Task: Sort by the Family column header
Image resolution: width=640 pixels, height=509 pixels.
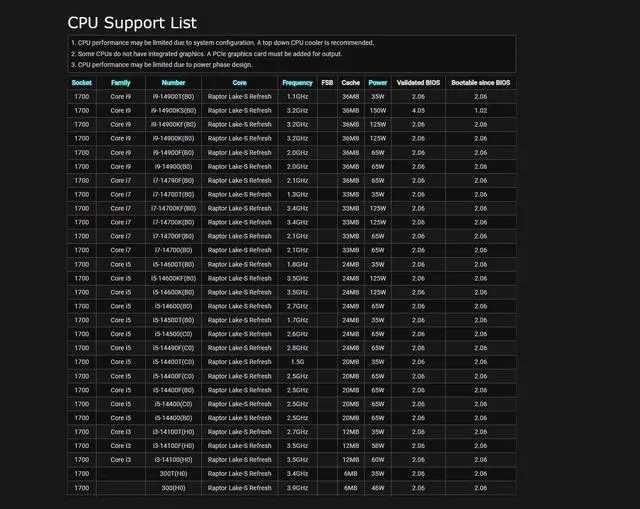Action: 120,82
